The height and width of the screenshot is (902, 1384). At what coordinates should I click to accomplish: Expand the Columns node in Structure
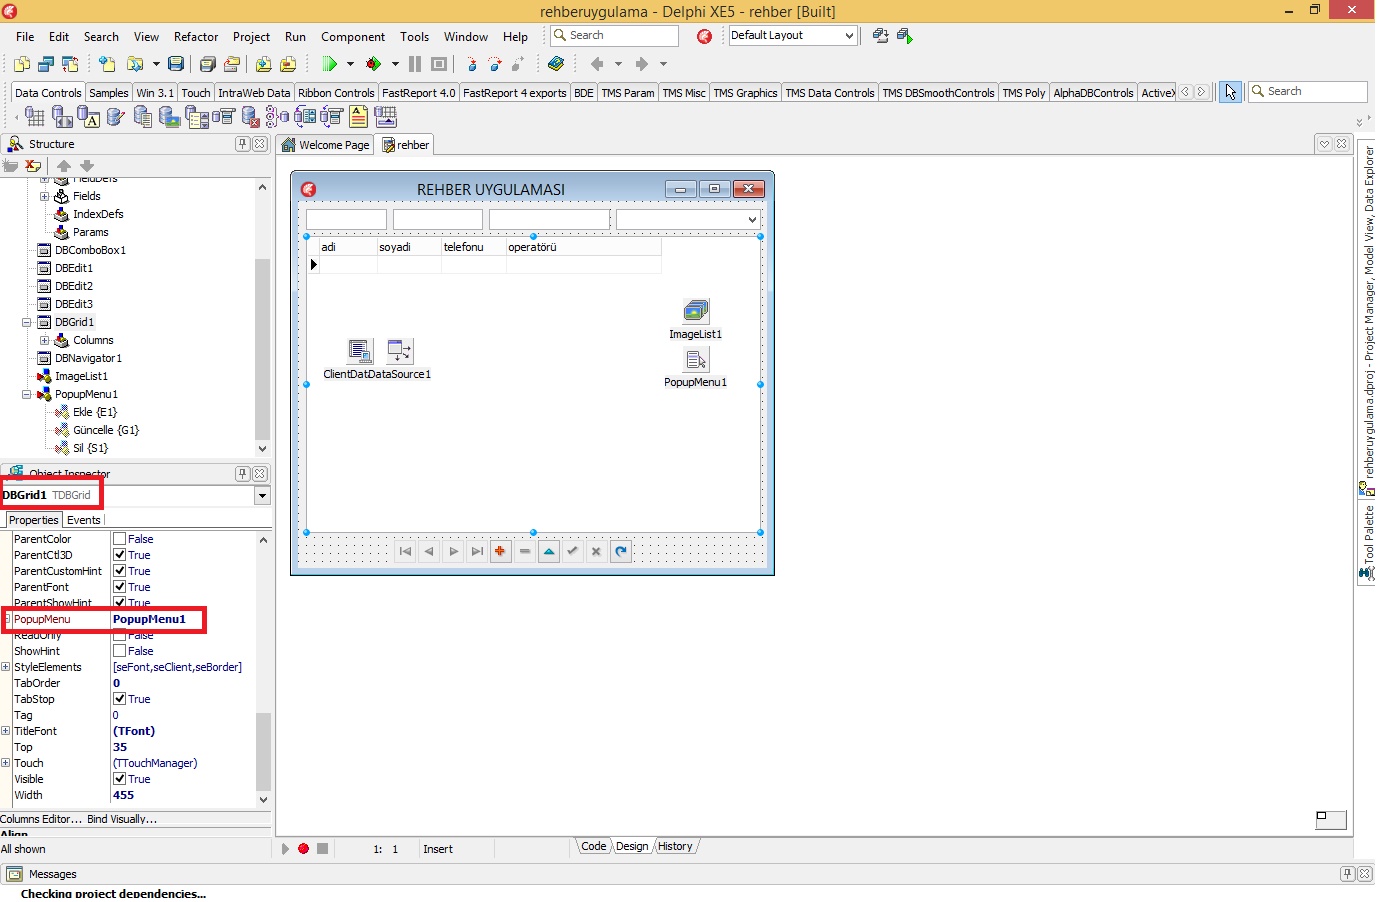[45, 340]
